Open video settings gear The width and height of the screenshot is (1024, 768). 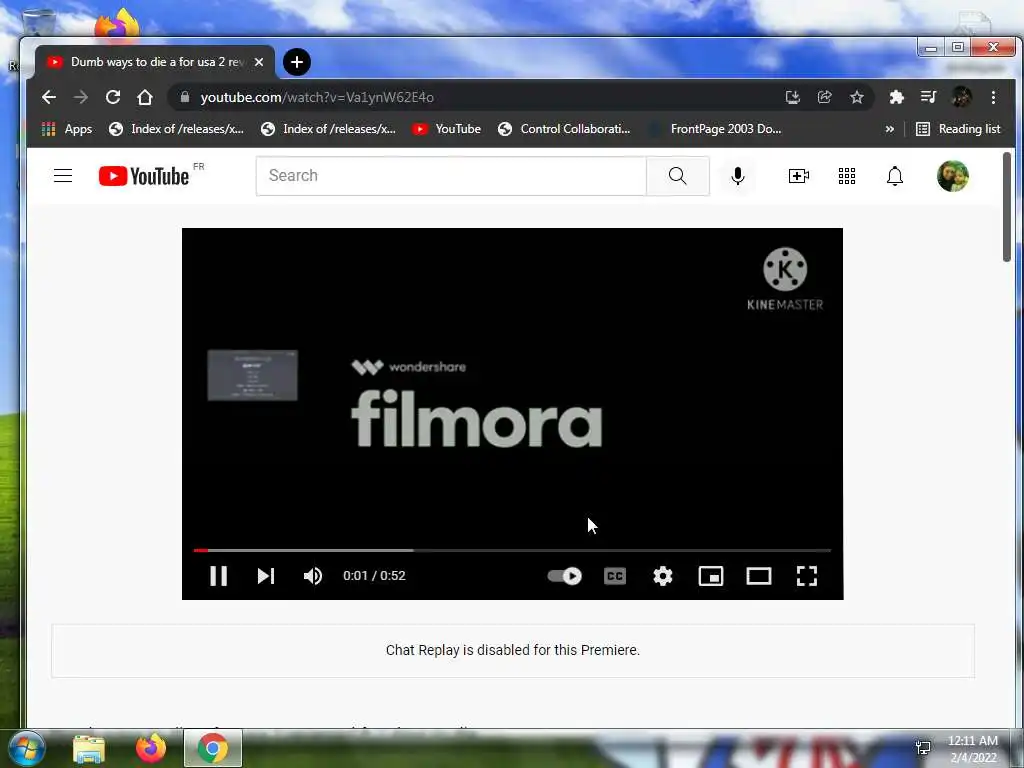[x=662, y=575]
